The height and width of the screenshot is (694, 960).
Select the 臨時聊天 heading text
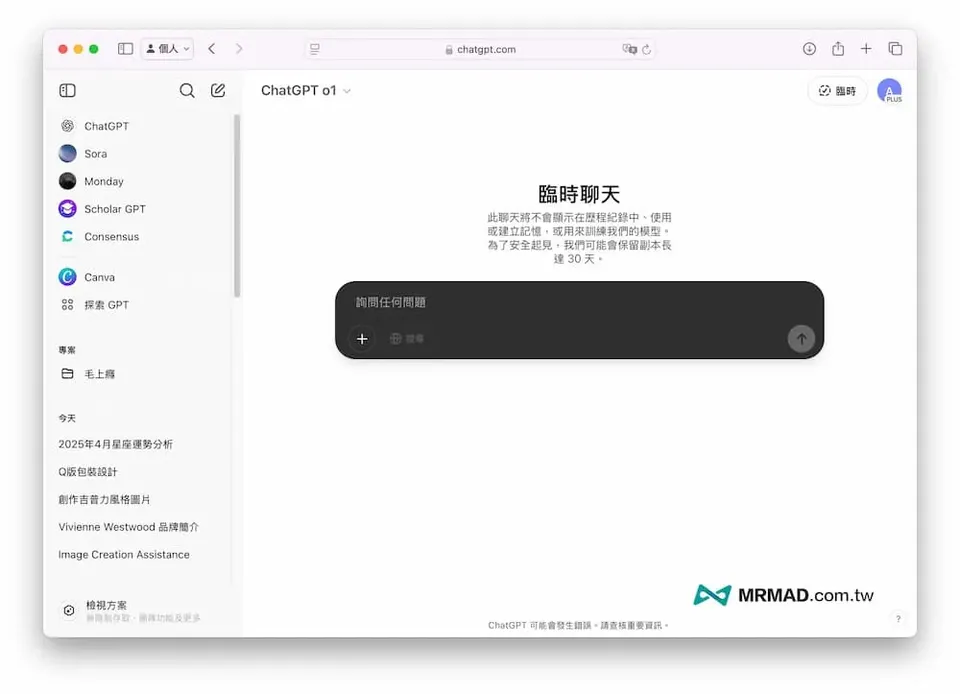click(x=579, y=194)
